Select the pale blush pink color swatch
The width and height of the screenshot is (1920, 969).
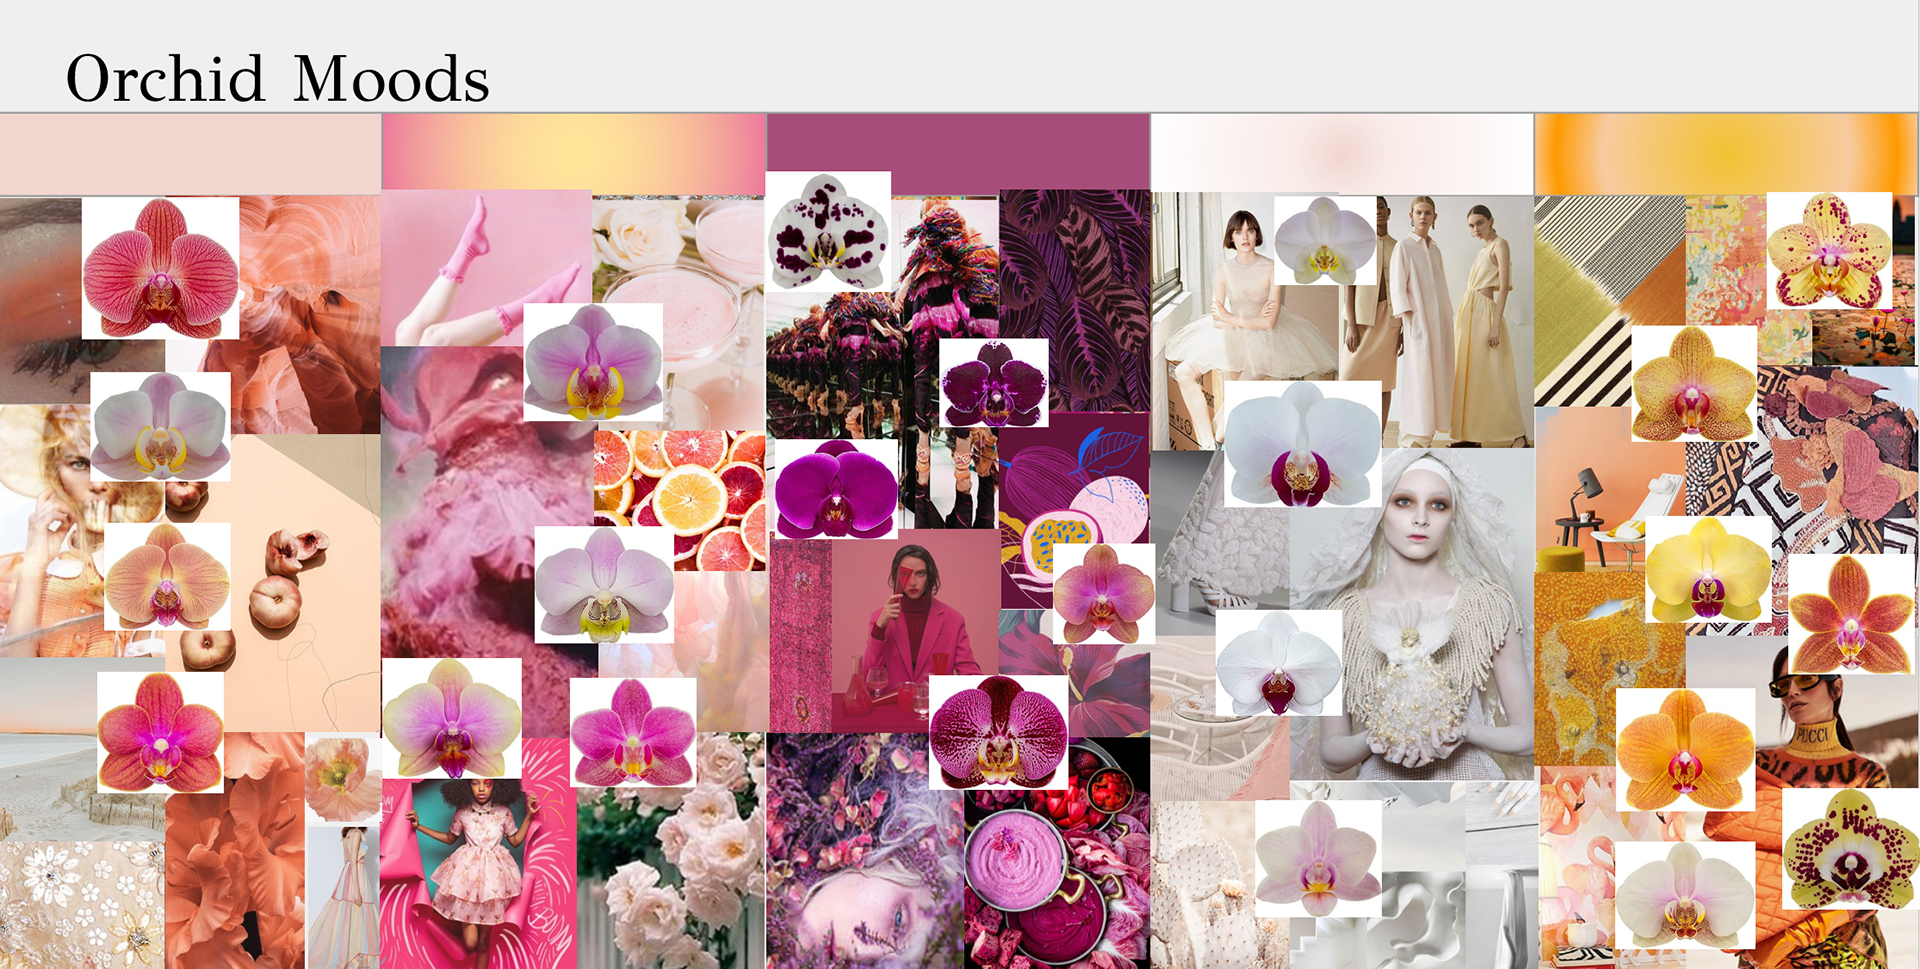pyautogui.click(x=190, y=154)
